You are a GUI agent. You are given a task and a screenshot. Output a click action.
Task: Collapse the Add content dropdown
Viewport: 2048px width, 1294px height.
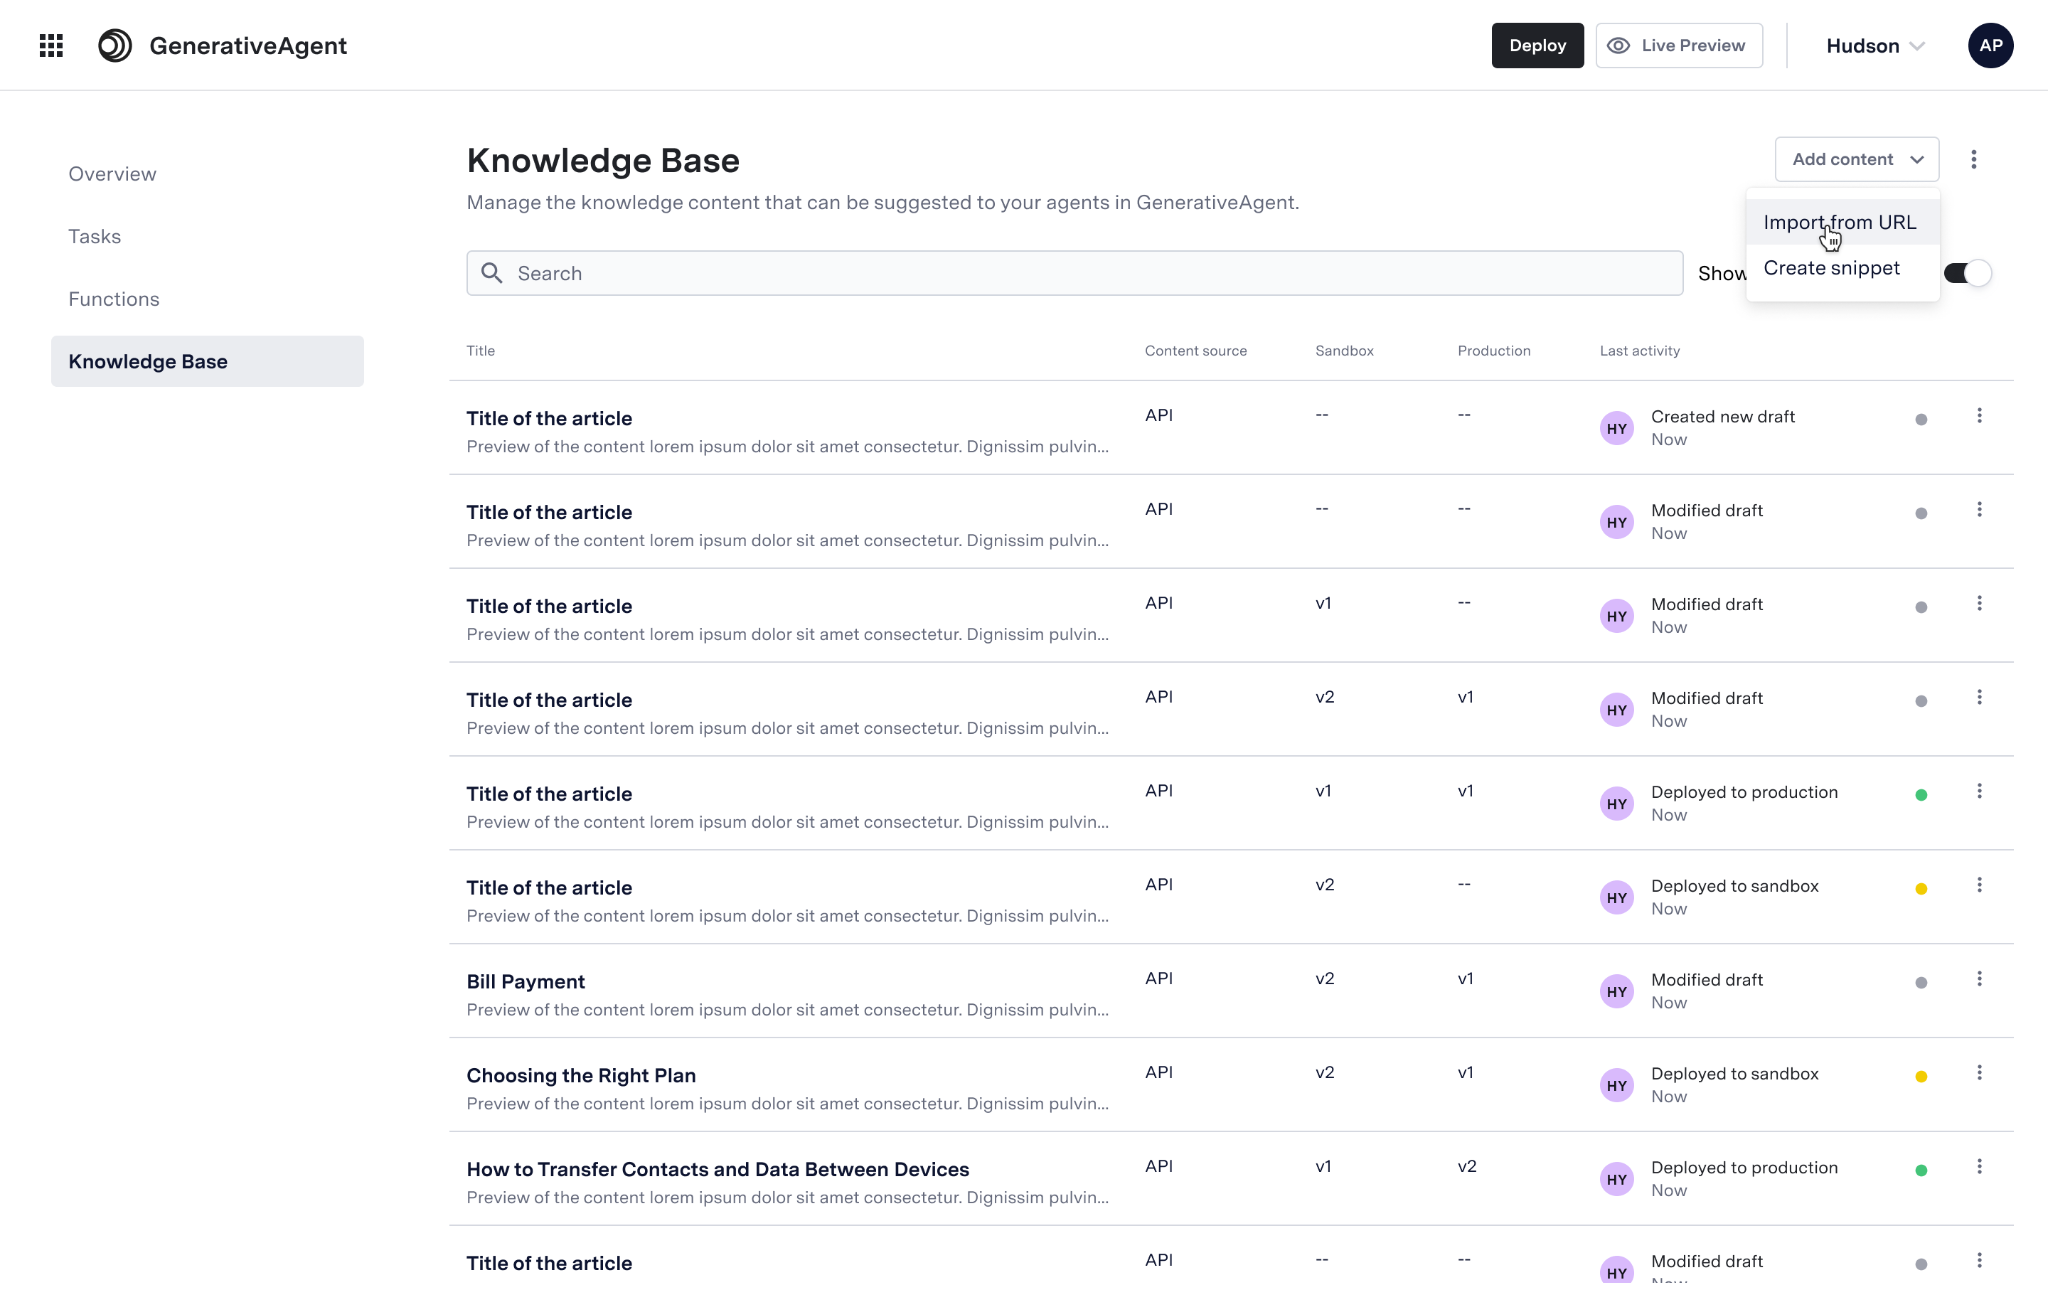[1856, 159]
